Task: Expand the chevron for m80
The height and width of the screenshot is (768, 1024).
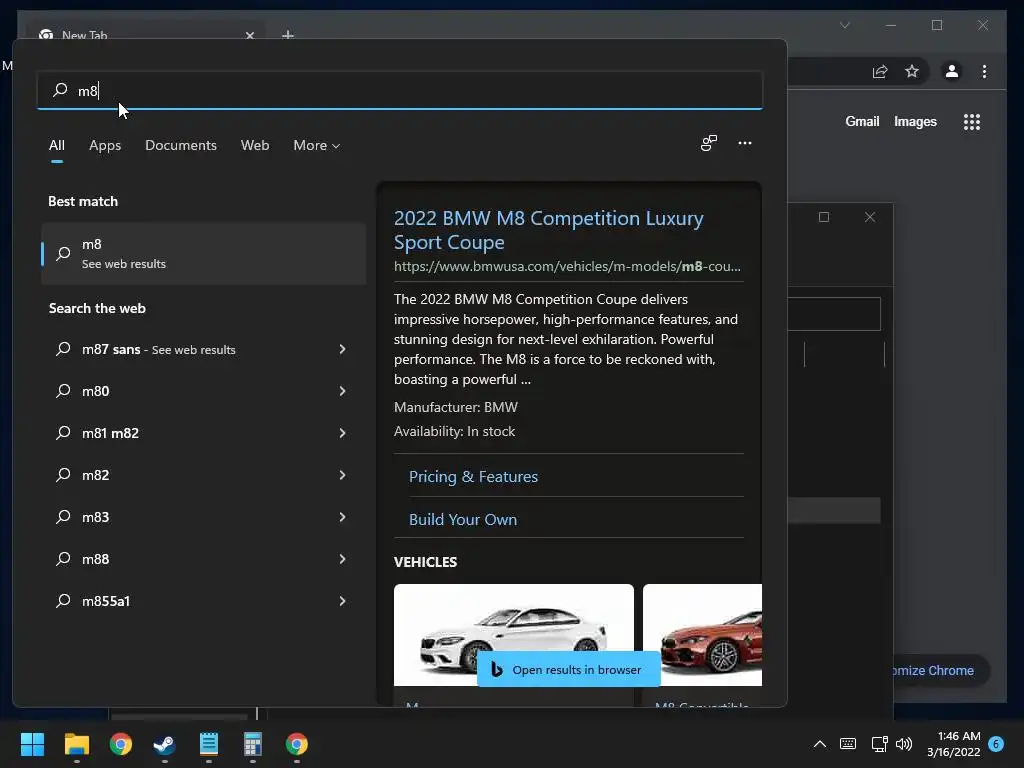Action: [342, 391]
